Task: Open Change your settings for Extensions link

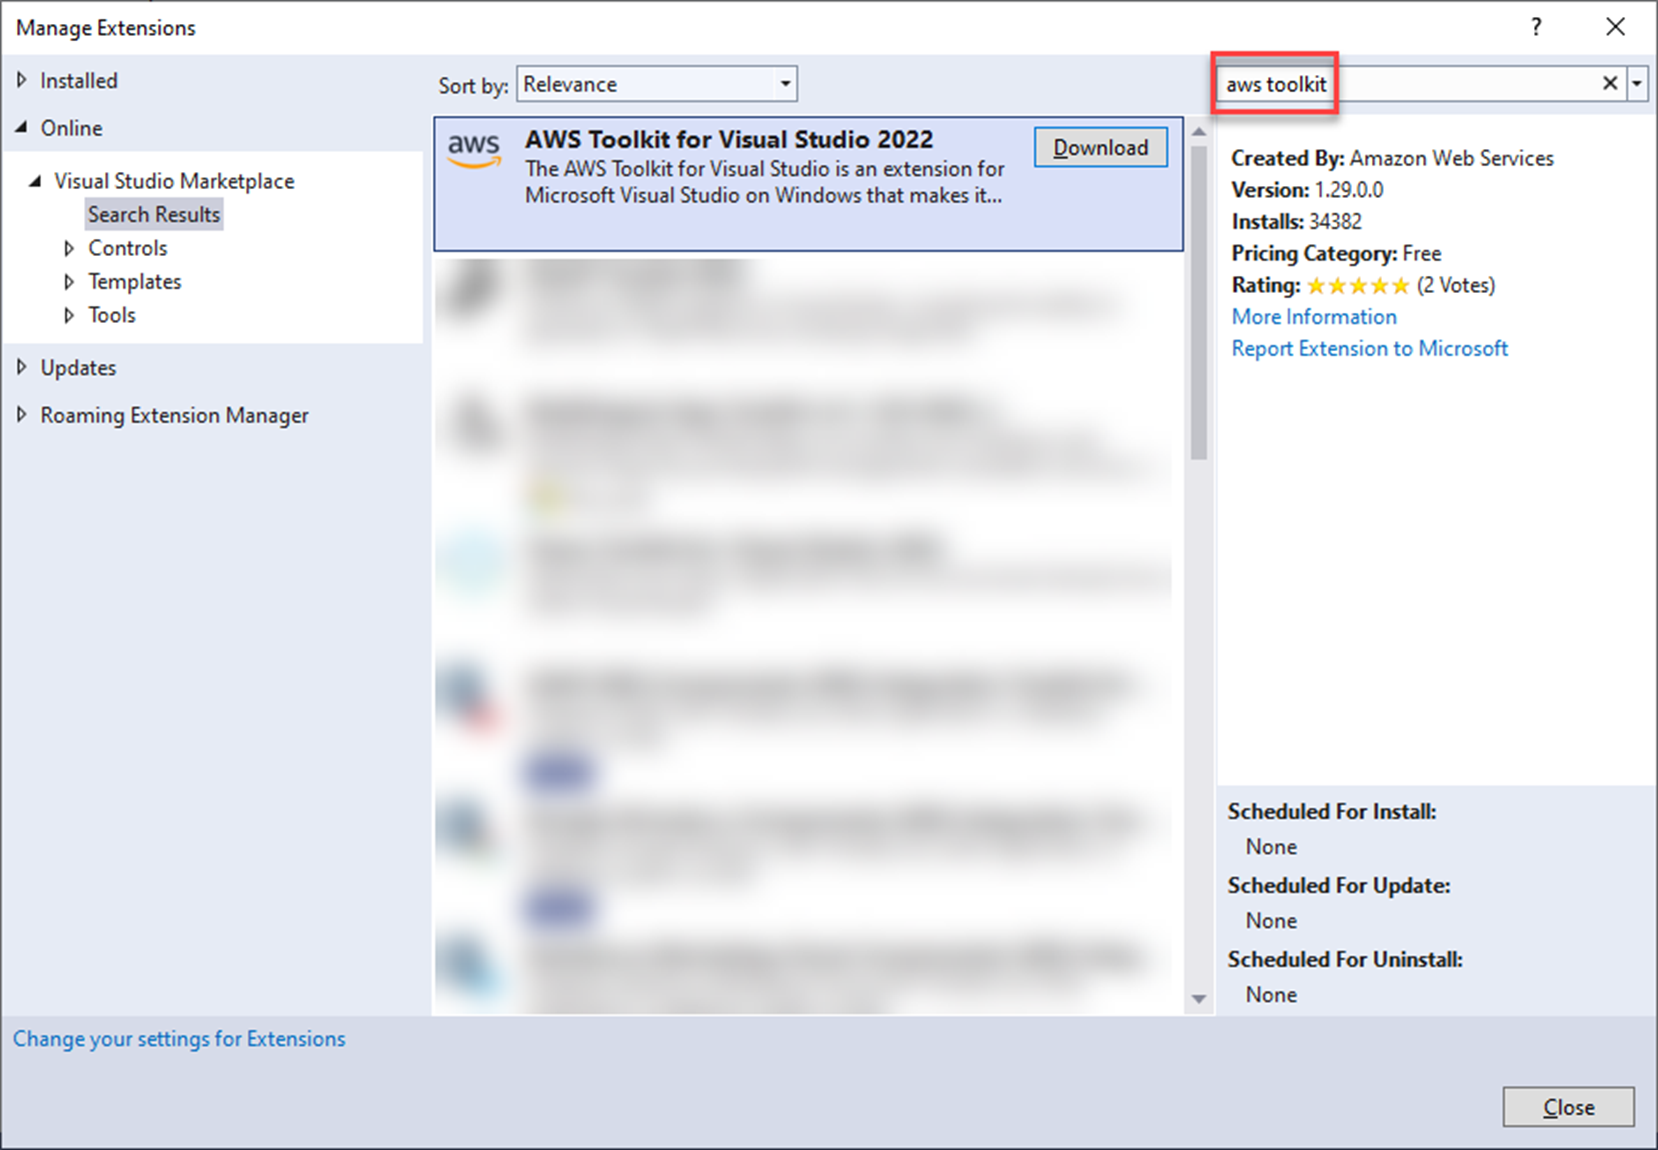Action: click(x=179, y=1039)
